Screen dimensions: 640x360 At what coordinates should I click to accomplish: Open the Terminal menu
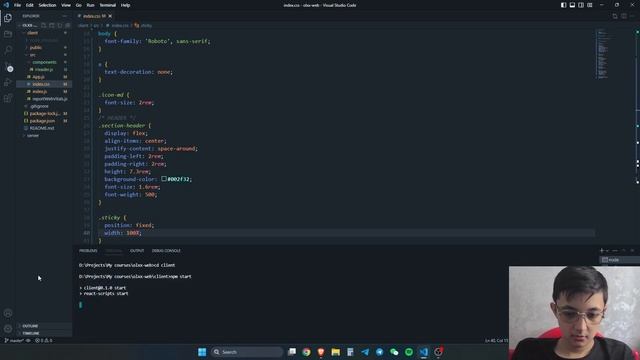coord(108,5)
